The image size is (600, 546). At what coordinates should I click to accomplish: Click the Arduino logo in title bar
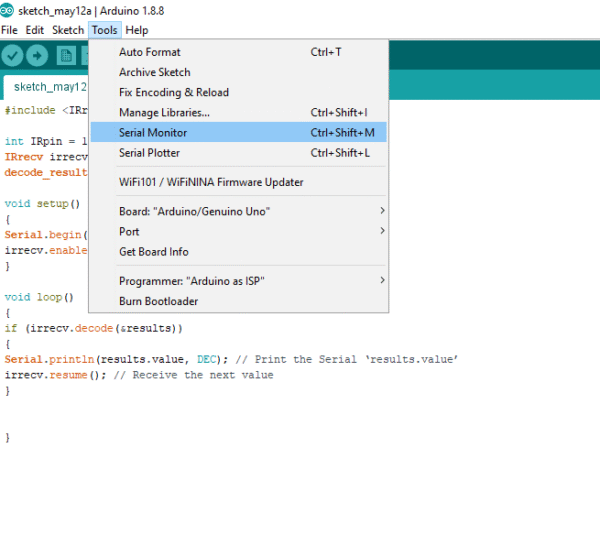pyautogui.click(x=8, y=11)
